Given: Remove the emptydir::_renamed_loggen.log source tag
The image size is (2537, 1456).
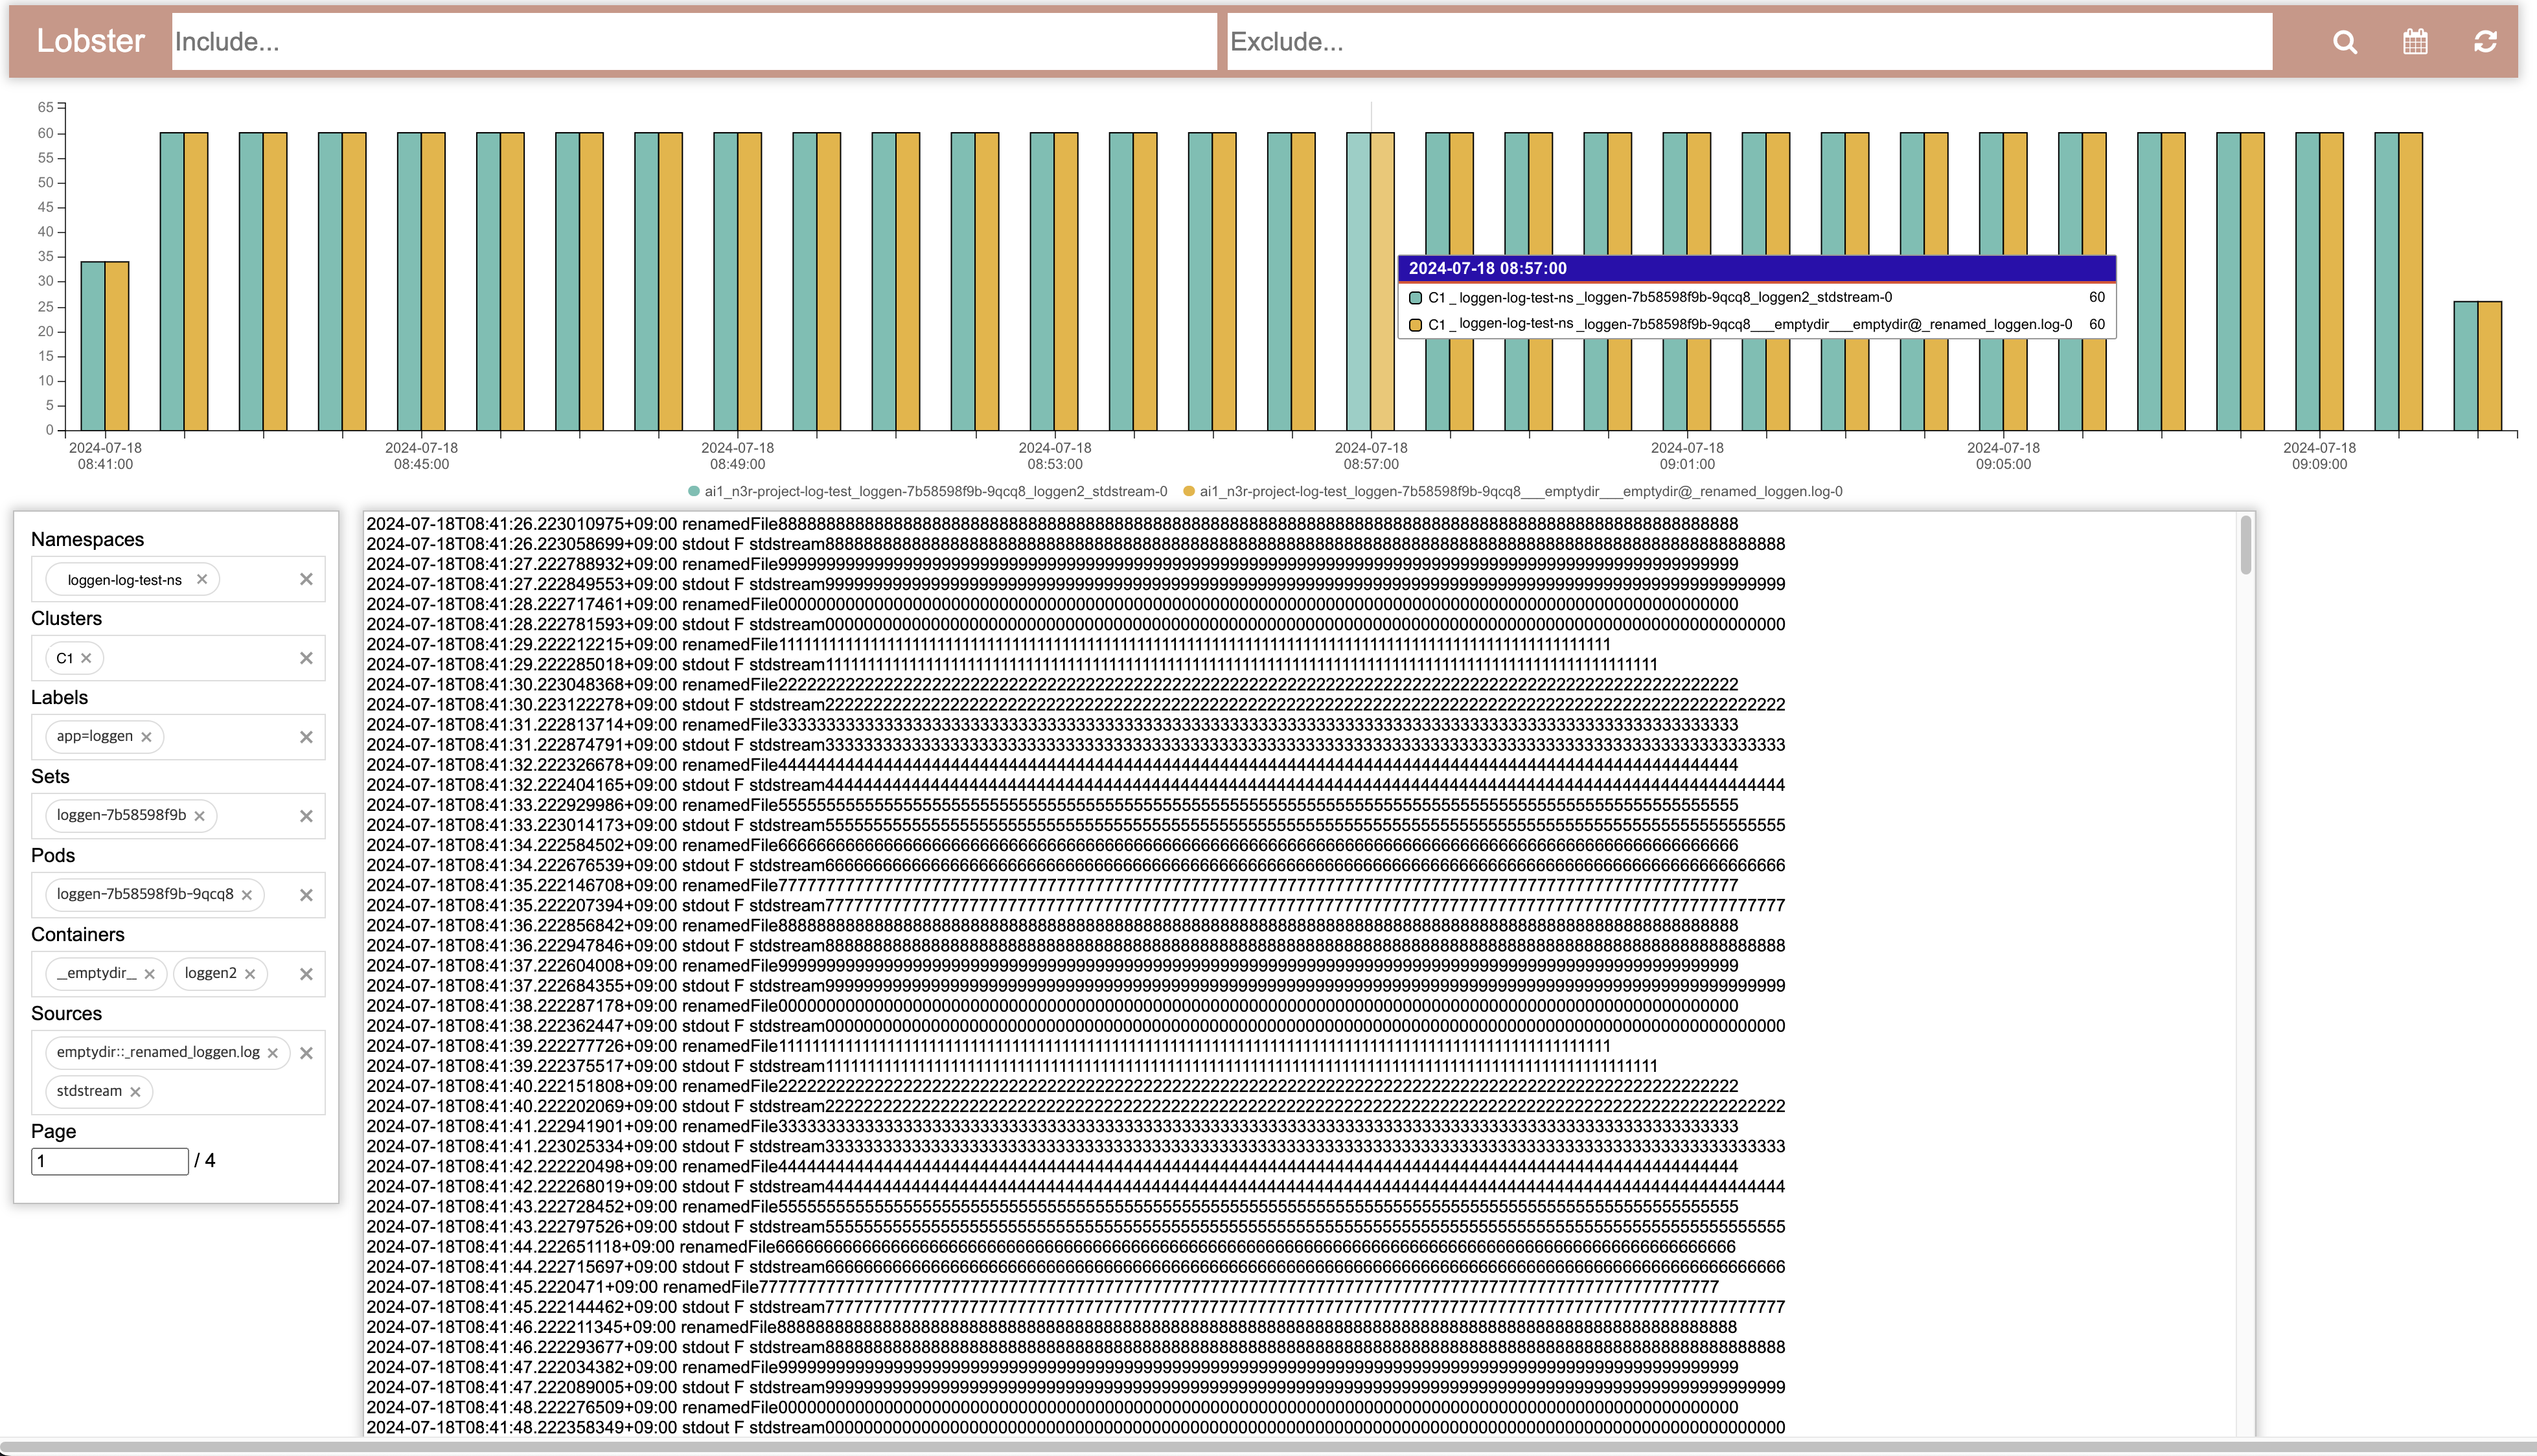Looking at the screenshot, I should tap(273, 1053).
